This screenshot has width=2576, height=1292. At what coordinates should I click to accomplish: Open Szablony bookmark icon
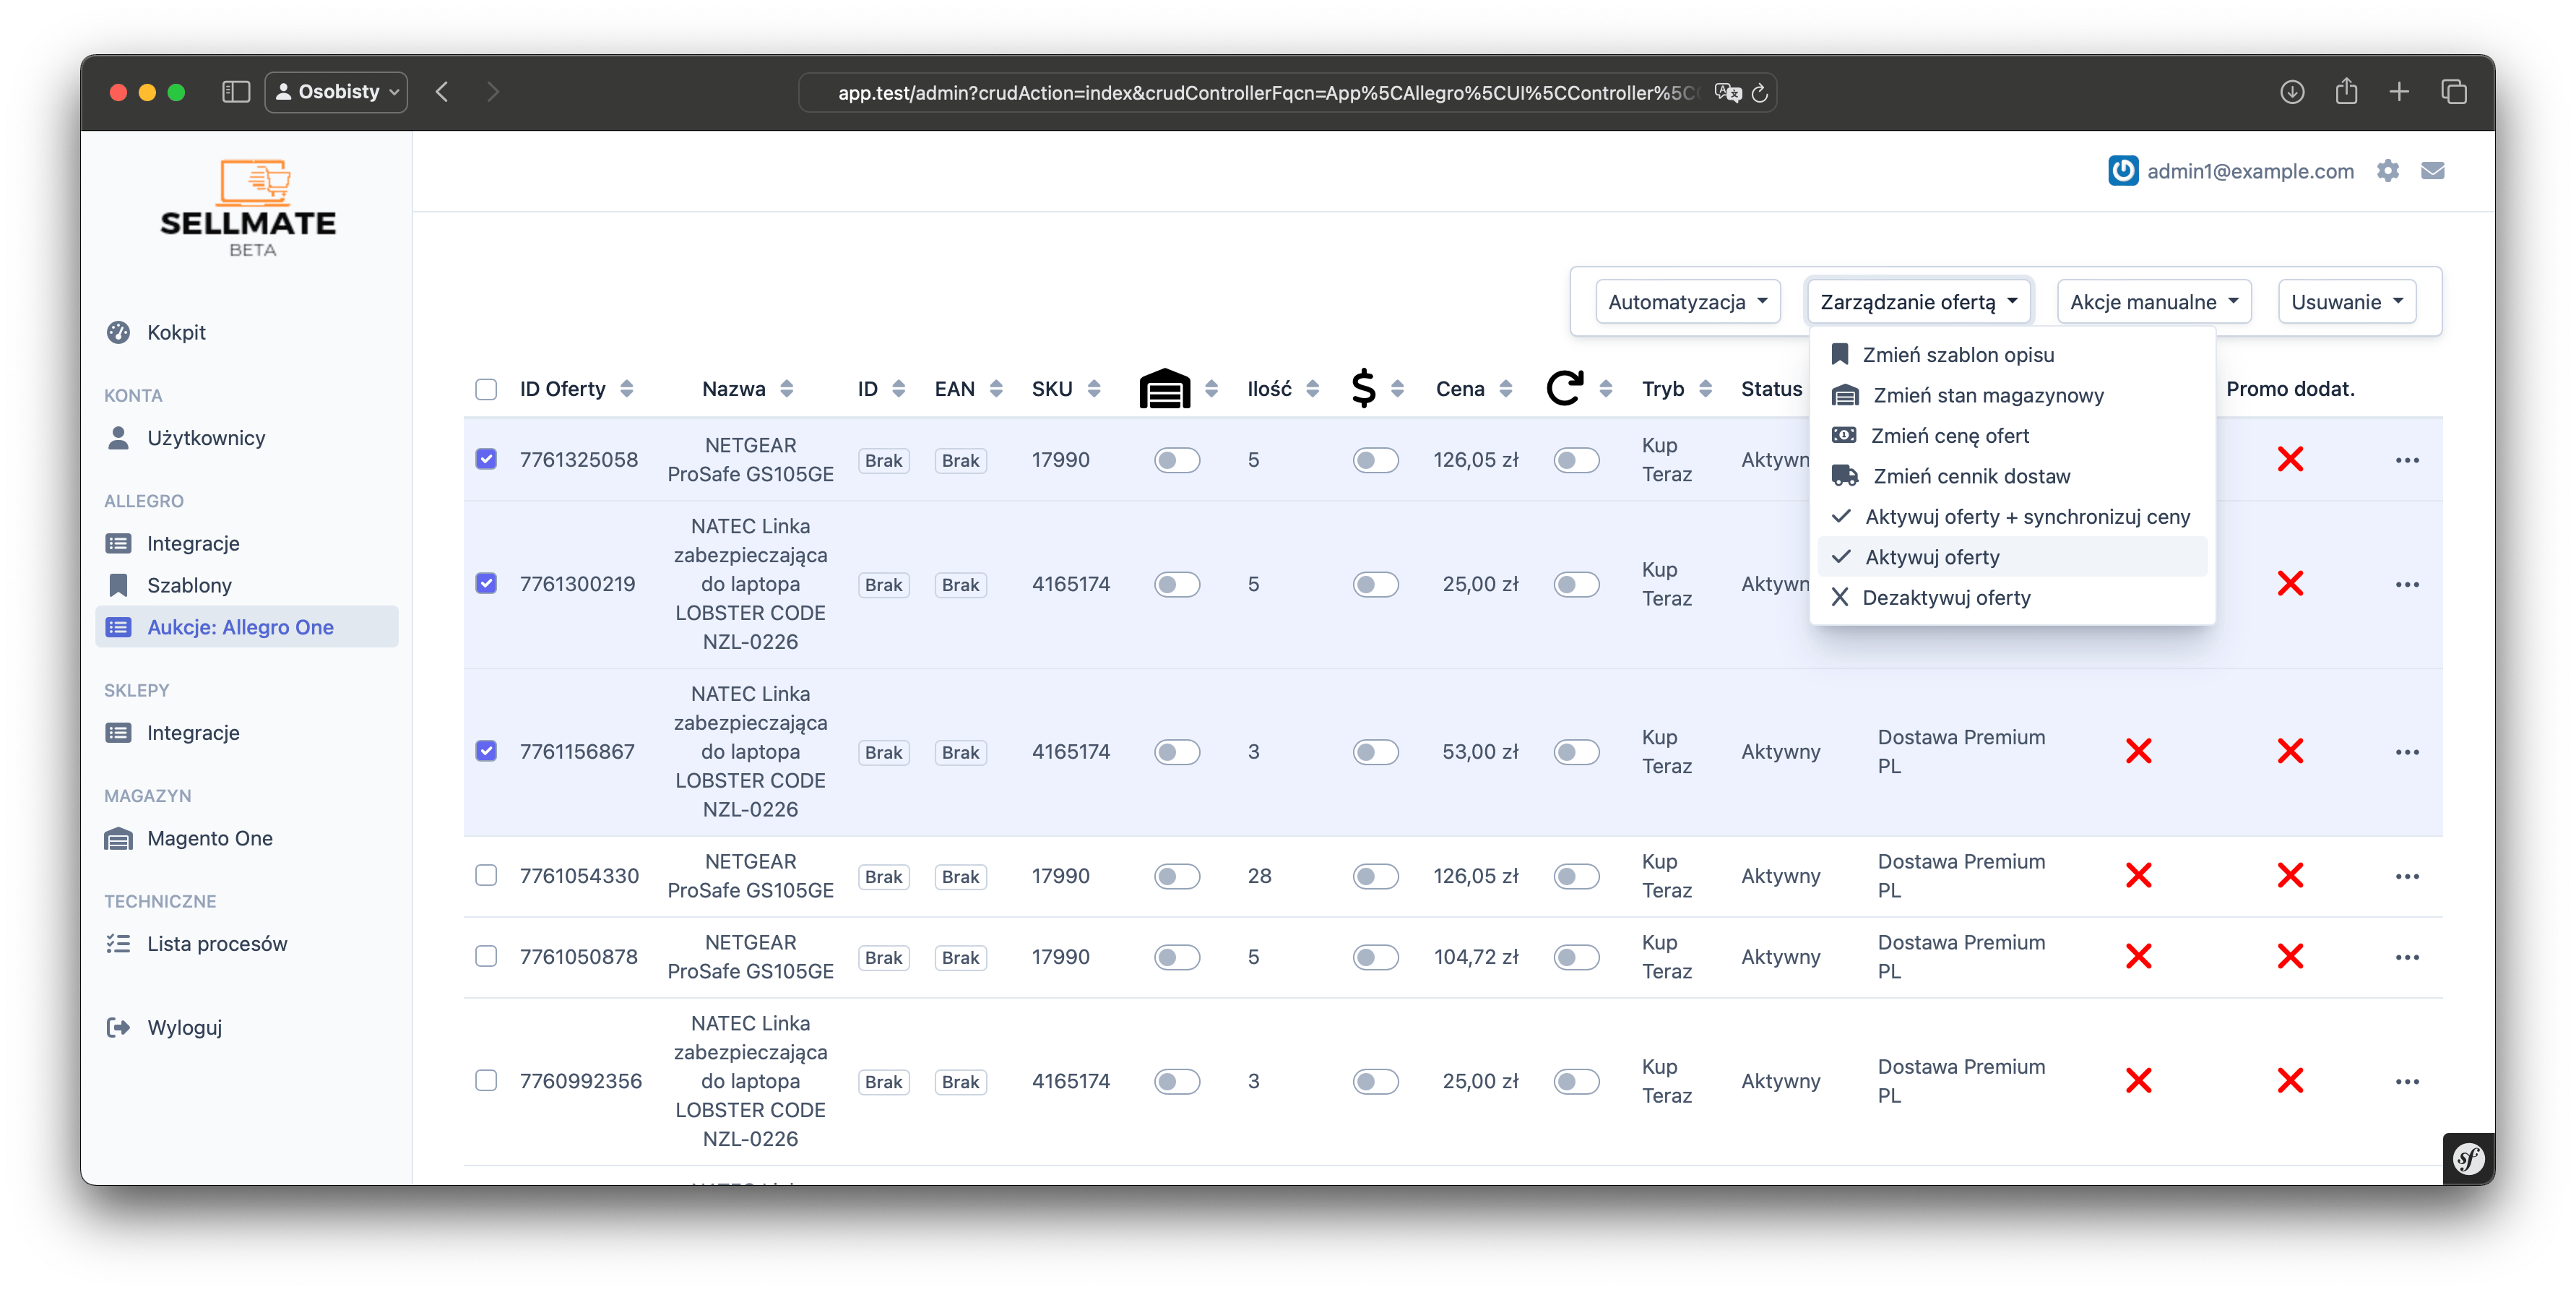(118, 585)
